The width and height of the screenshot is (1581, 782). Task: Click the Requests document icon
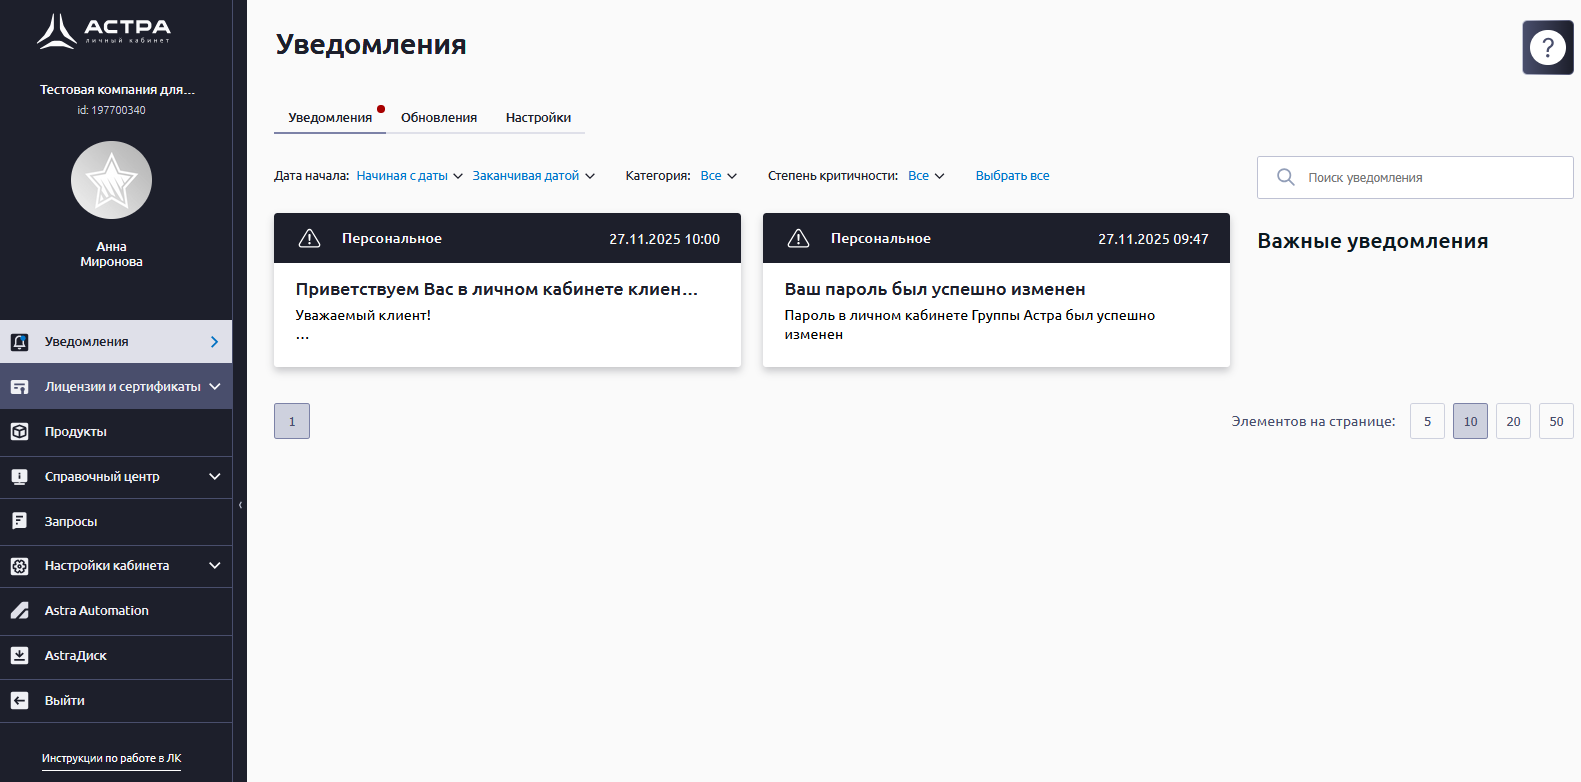(x=19, y=521)
